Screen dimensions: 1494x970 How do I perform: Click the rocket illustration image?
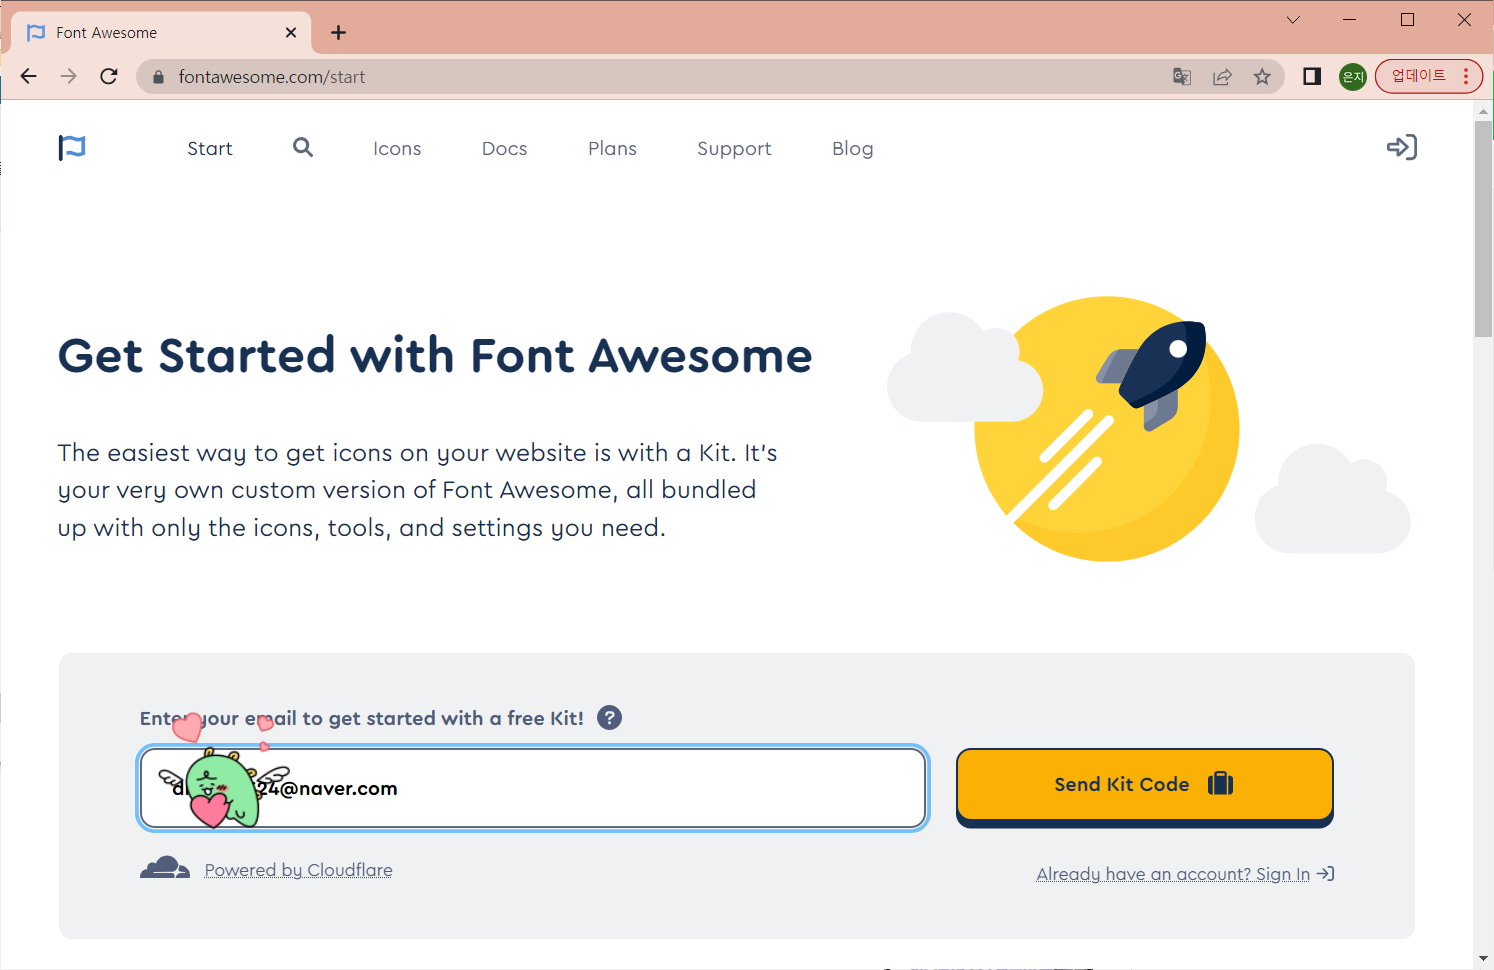(1149, 428)
